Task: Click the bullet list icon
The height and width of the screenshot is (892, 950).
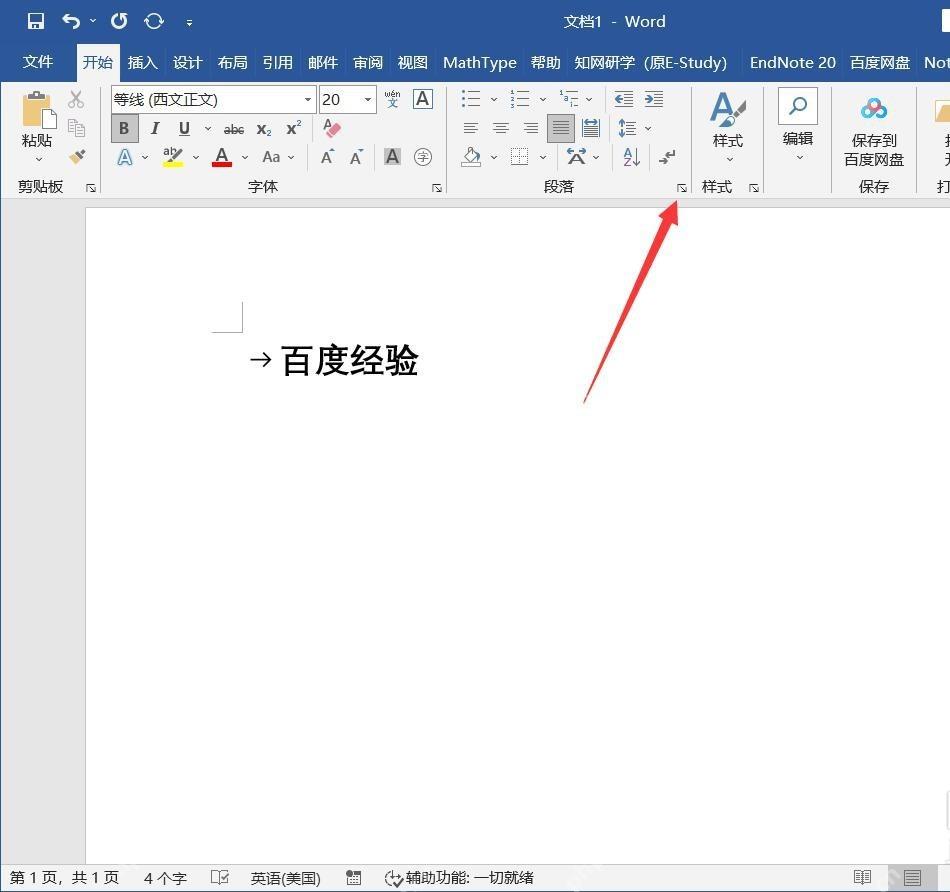Action: tap(471, 99)
